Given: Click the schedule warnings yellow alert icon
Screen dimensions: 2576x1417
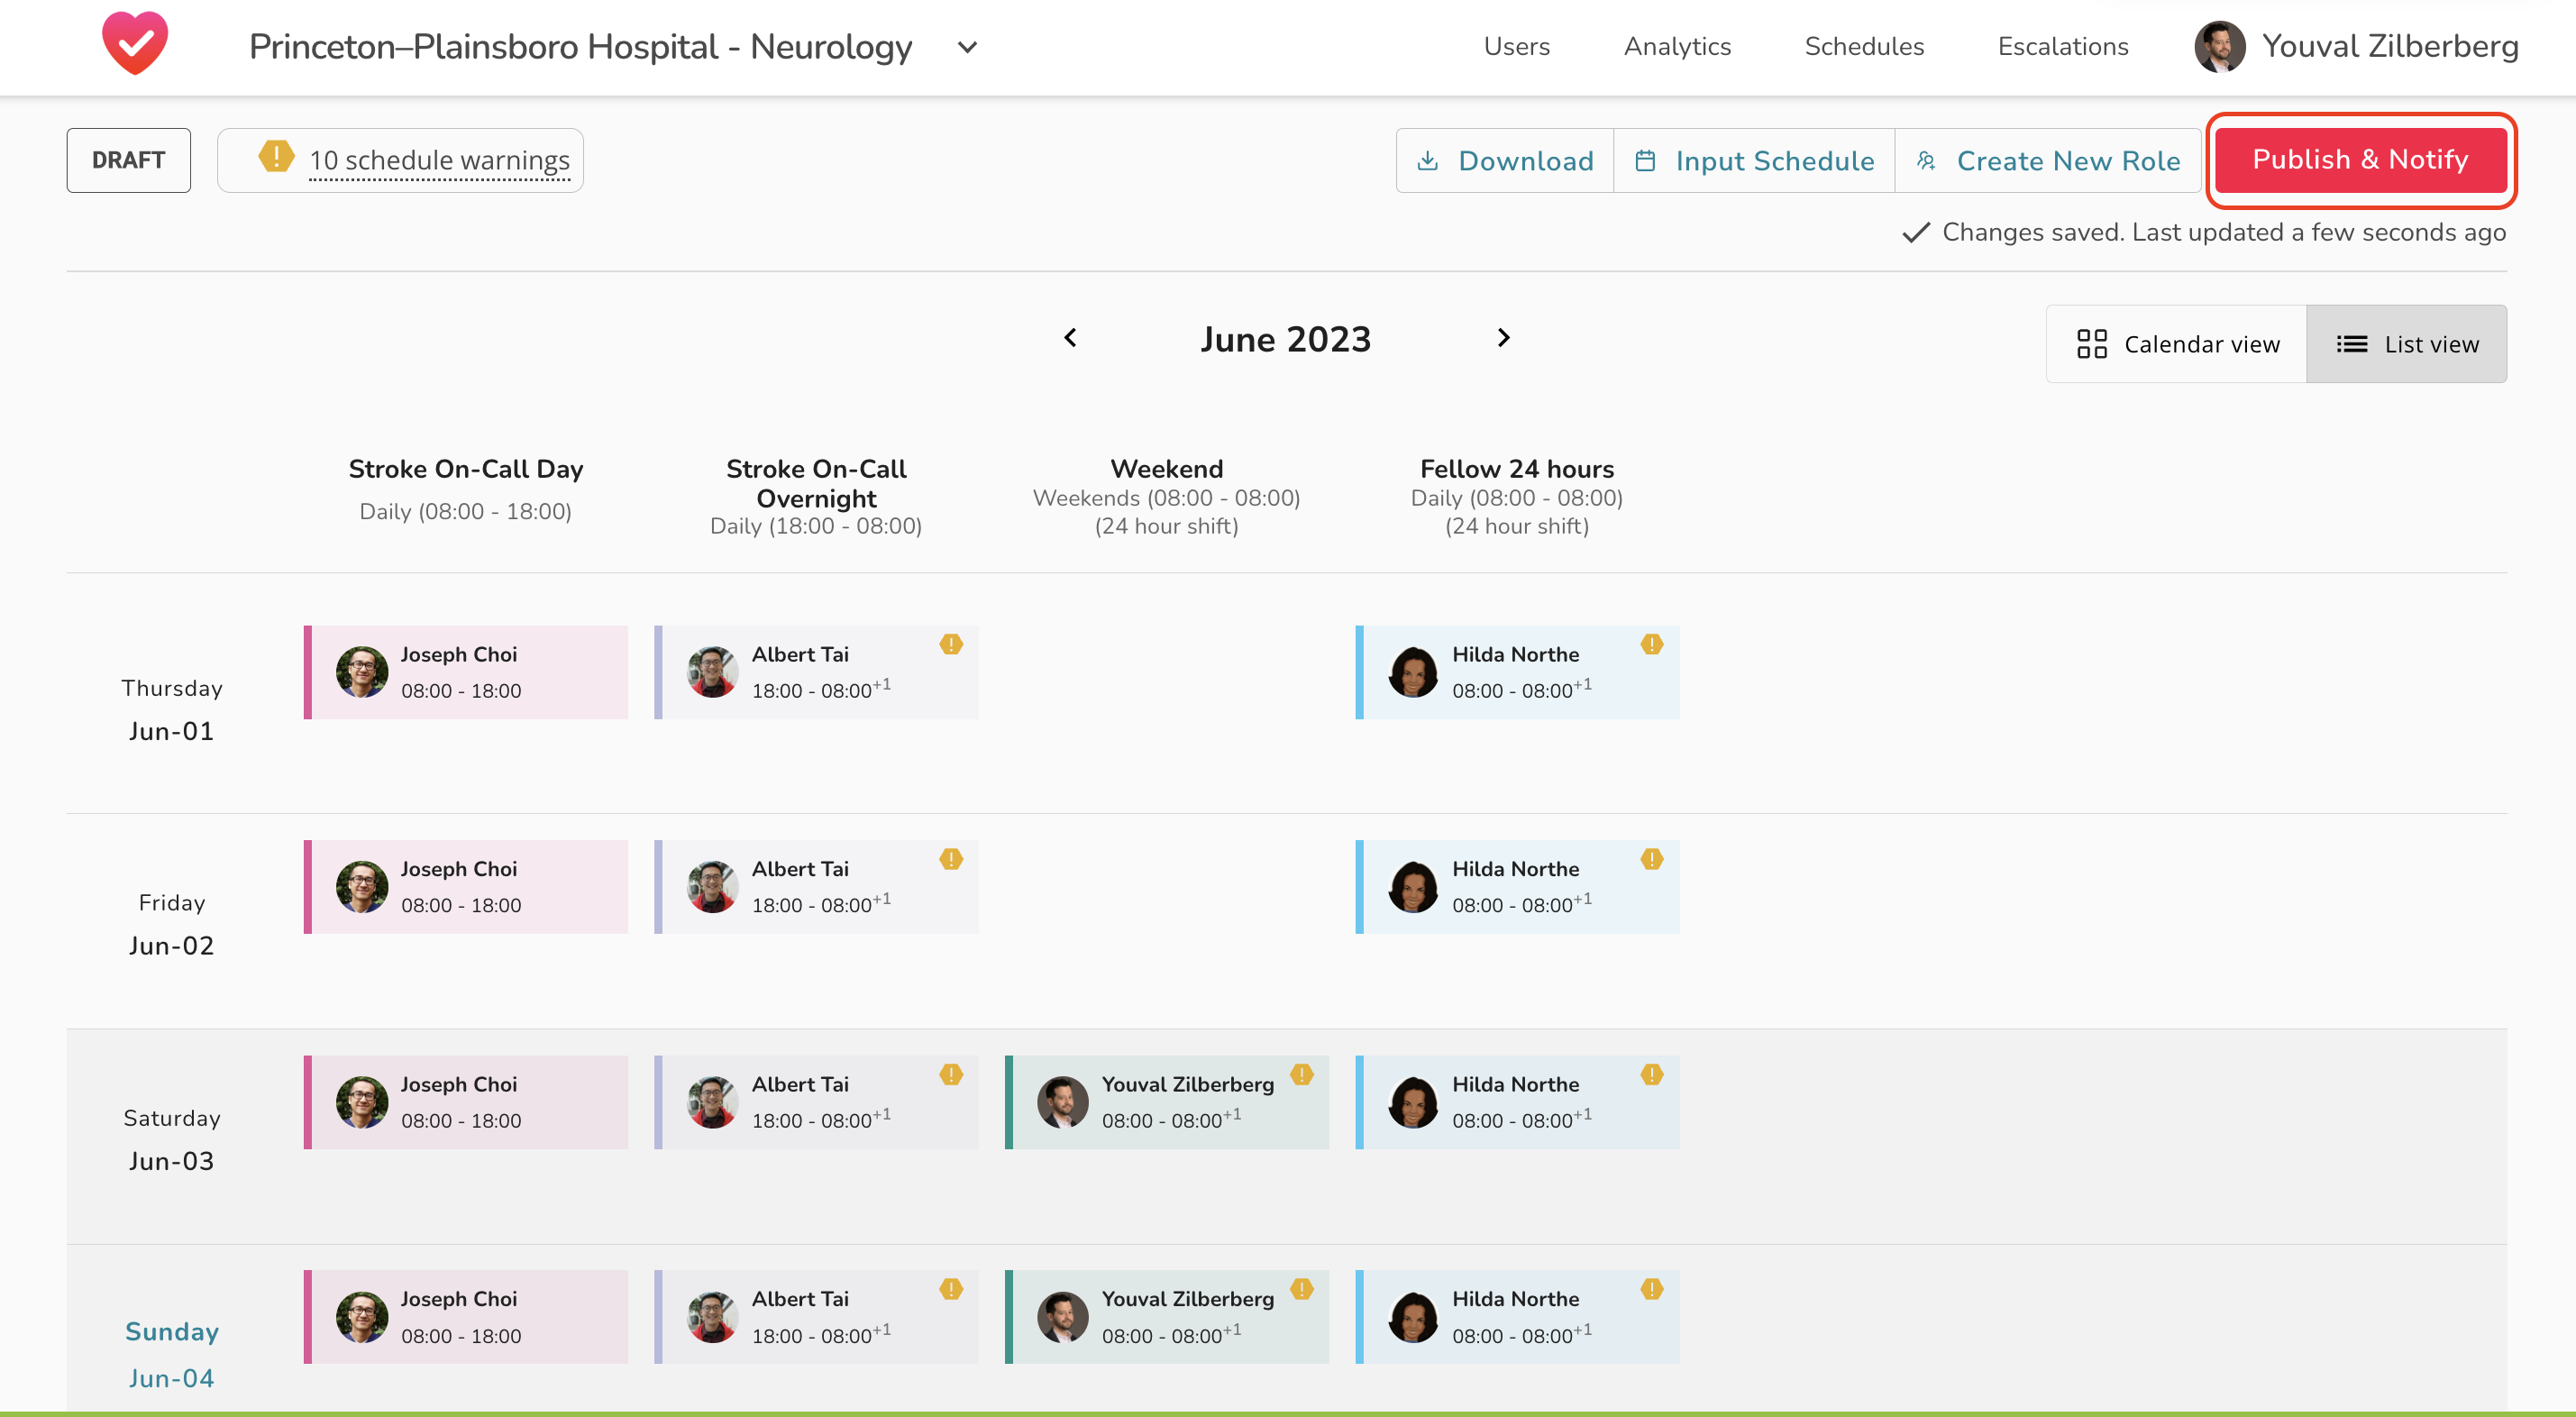Looking at the screenshot, I should click(x=276, y=157).
